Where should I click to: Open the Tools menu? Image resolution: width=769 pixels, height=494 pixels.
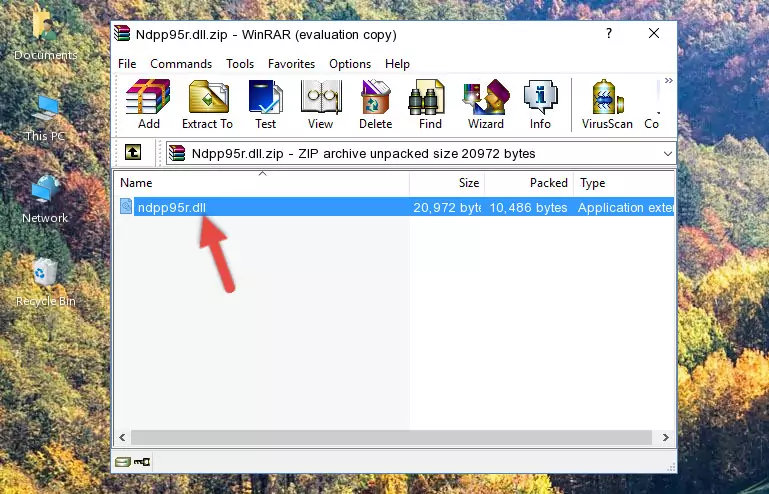(240, 64)
